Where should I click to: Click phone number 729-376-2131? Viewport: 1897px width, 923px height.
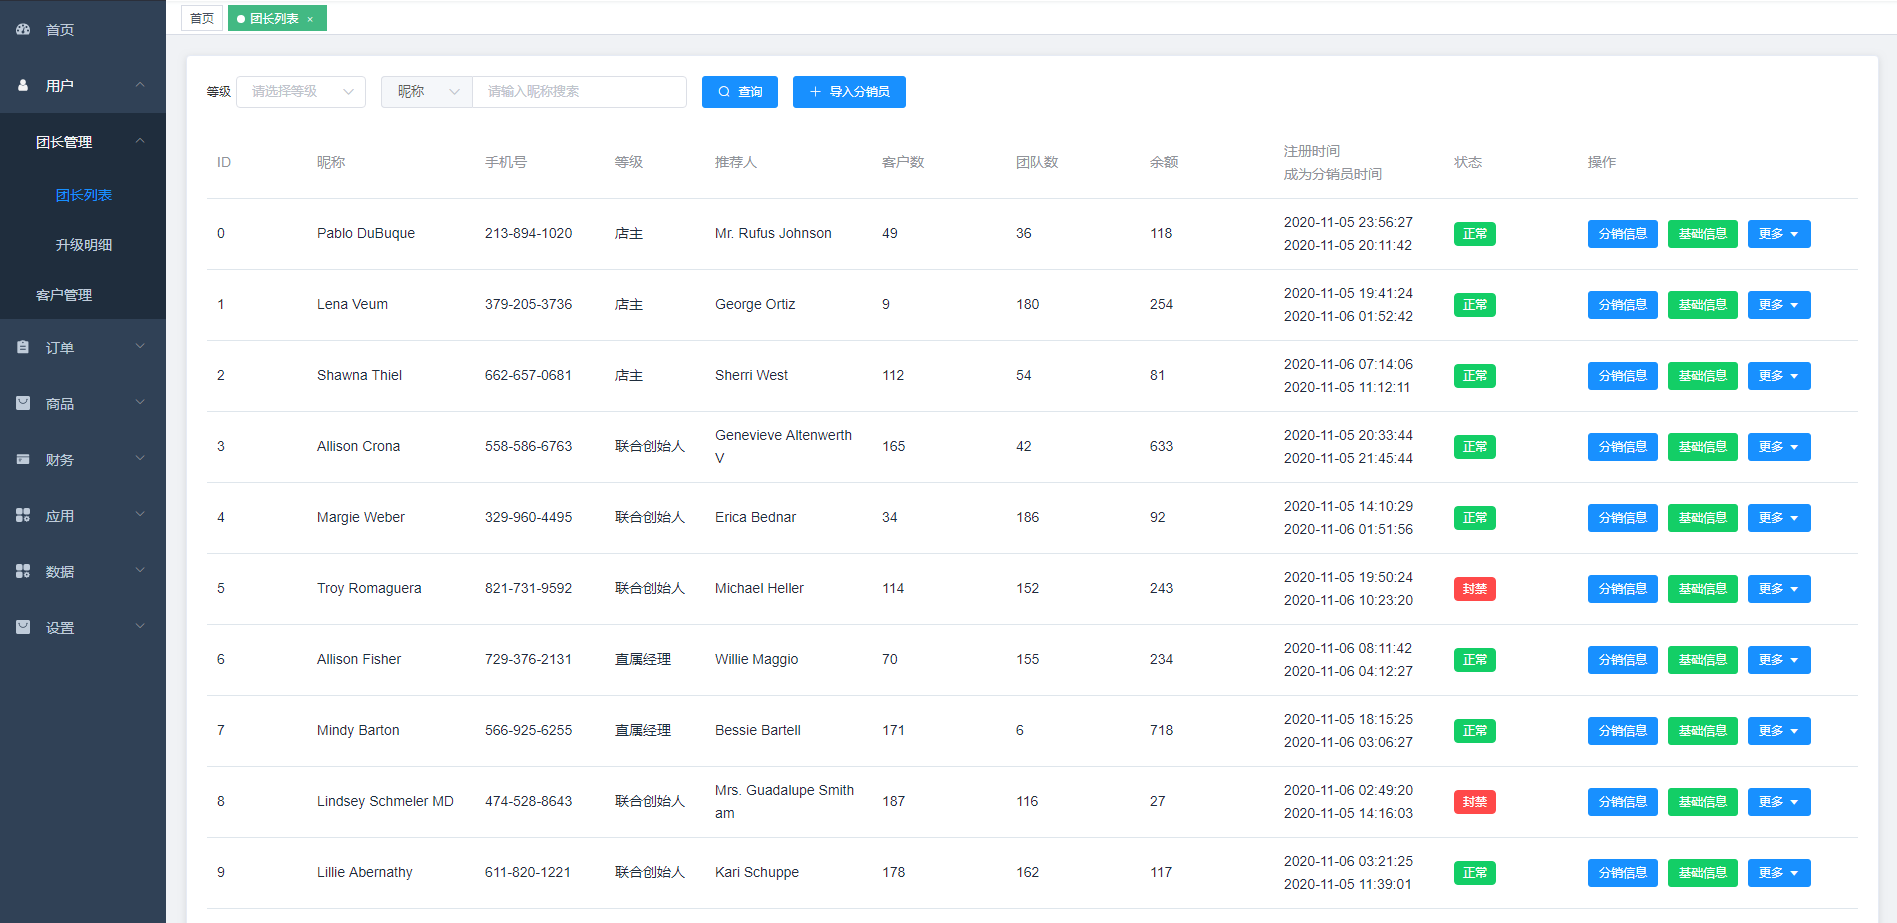click(x=528, y=659)
